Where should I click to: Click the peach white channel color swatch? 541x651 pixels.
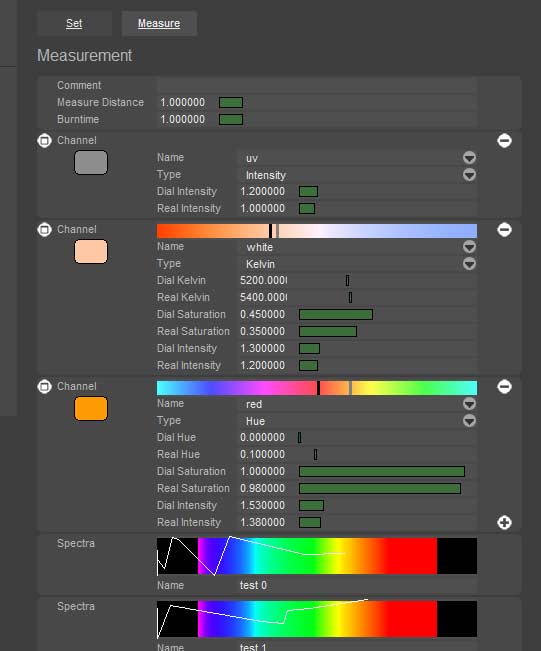91,251
